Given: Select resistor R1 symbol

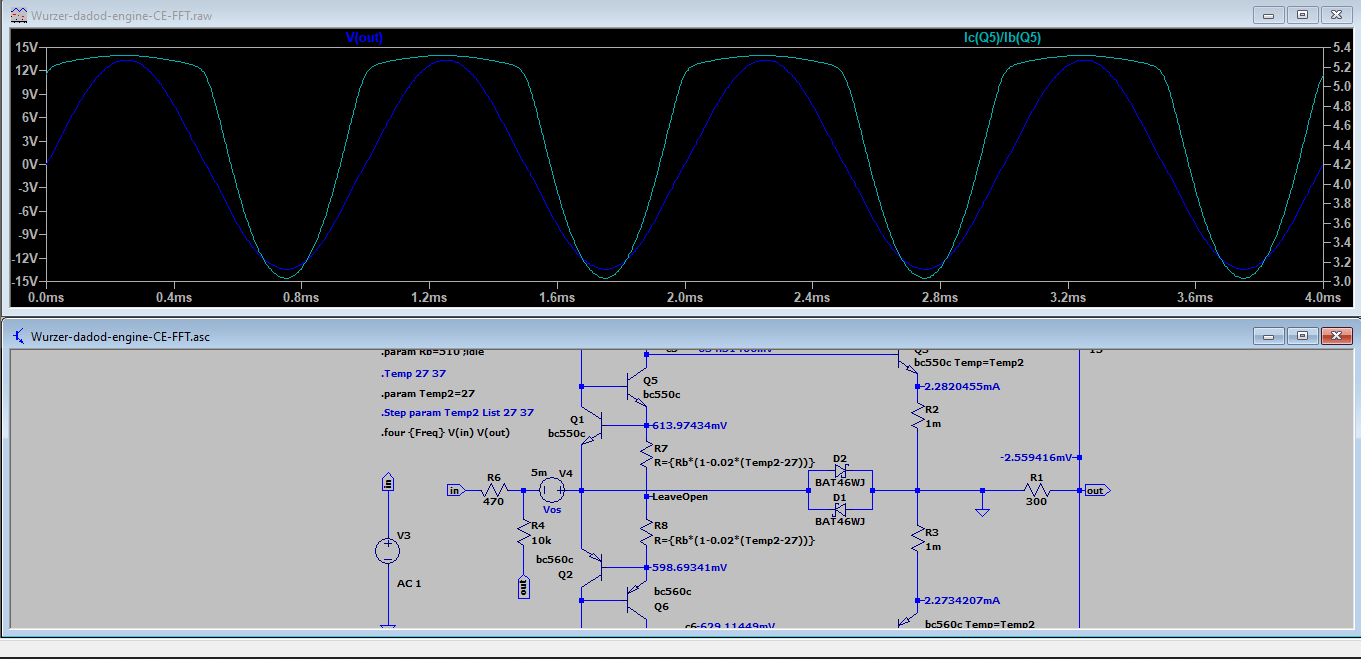Looking at the screenshot, I should 1036,490.
